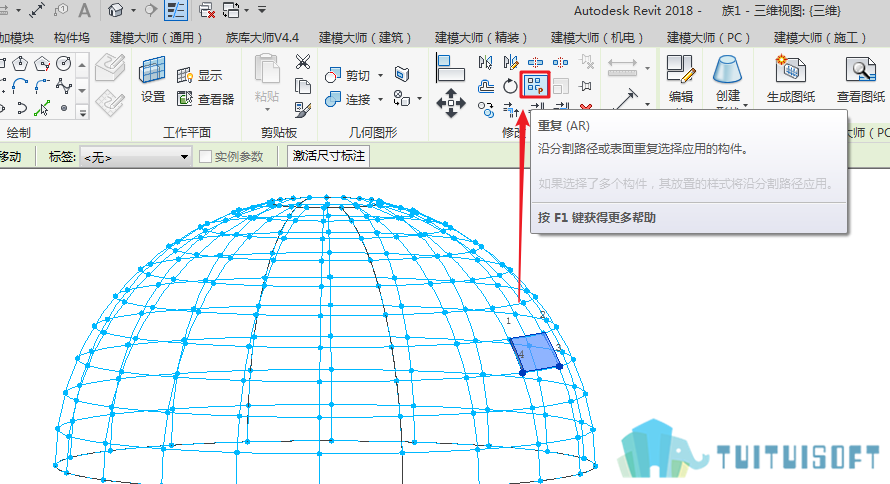
Task: Click the Copy to clipboard icon
Action: pyautogui.click(x=303, y=86)
